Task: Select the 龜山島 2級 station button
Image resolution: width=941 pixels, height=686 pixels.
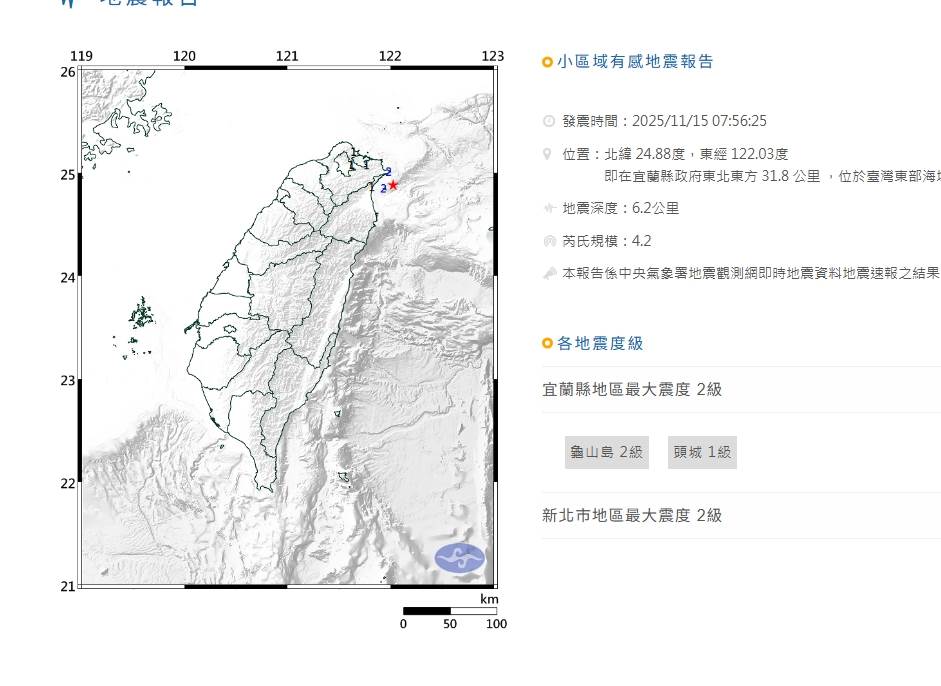Action: (x=606, y=452)
